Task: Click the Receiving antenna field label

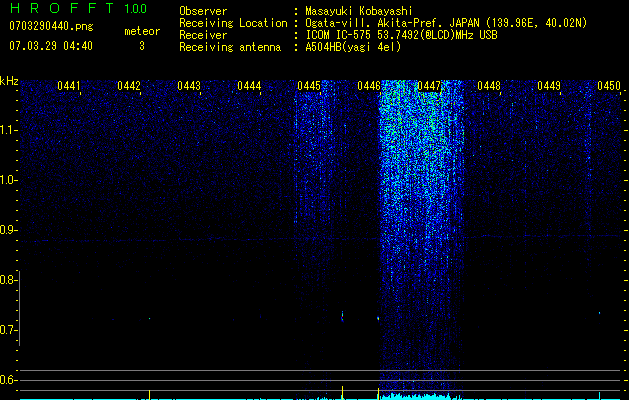Action: pos(230,47)
